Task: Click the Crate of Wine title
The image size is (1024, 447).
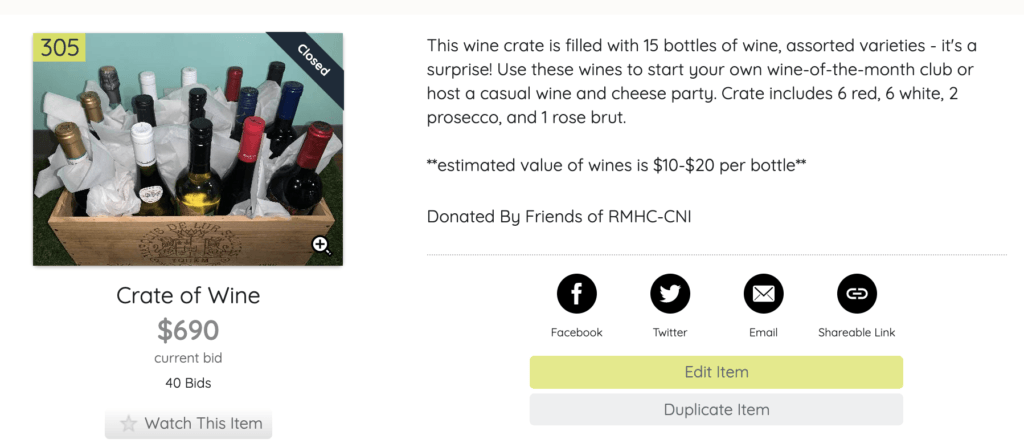Action: coord(188,295)
